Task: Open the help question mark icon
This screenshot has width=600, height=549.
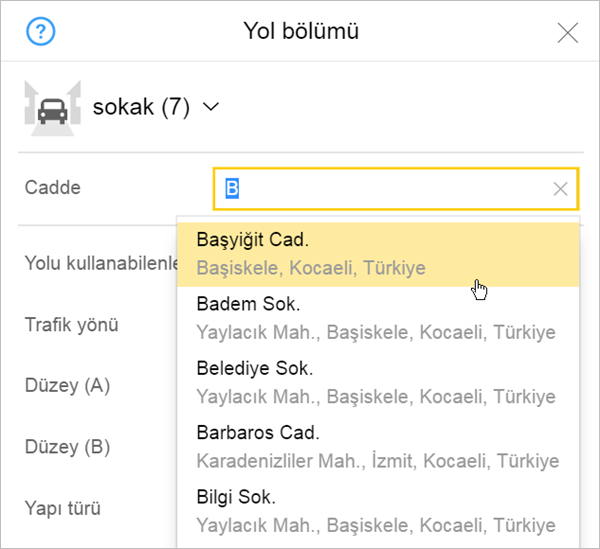Action: (41, 31)
